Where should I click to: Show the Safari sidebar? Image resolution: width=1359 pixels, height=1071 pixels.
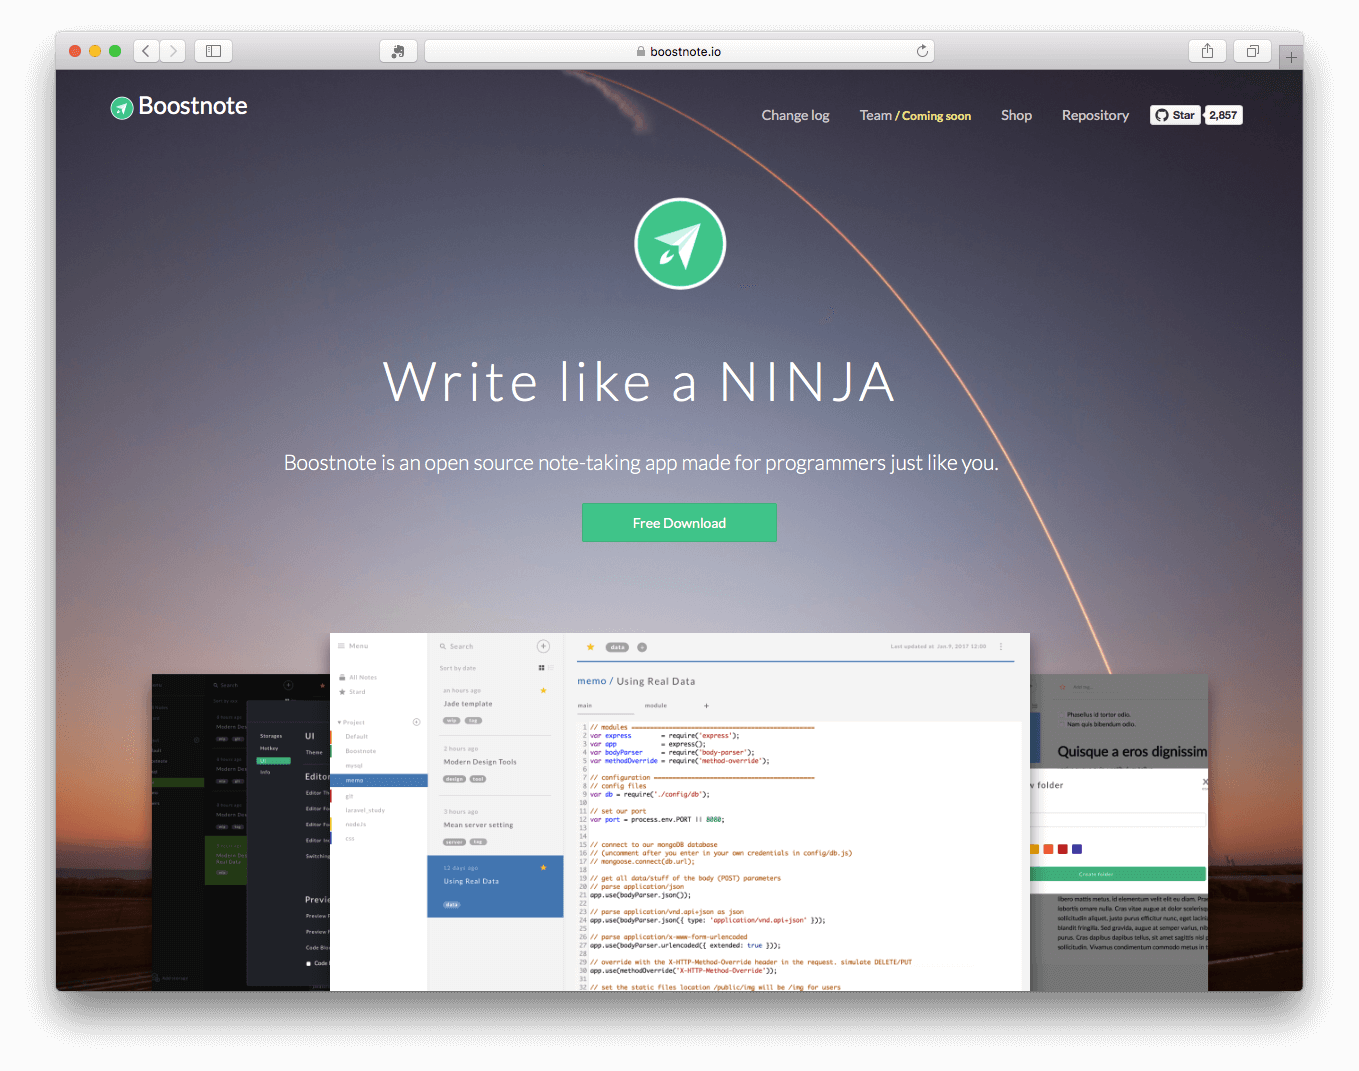coord(213,51)
